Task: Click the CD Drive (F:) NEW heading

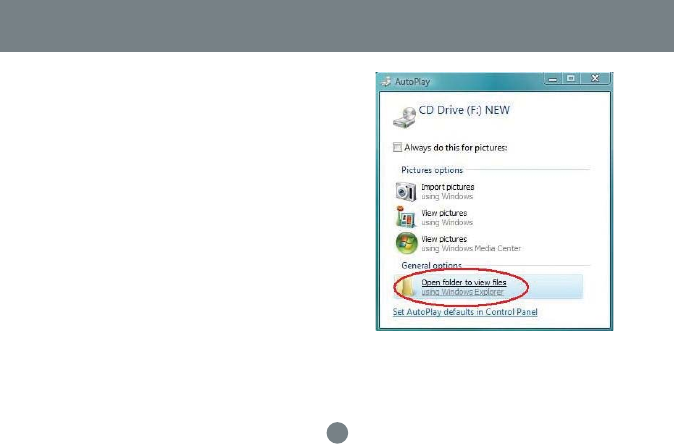Action: point(464,110)
